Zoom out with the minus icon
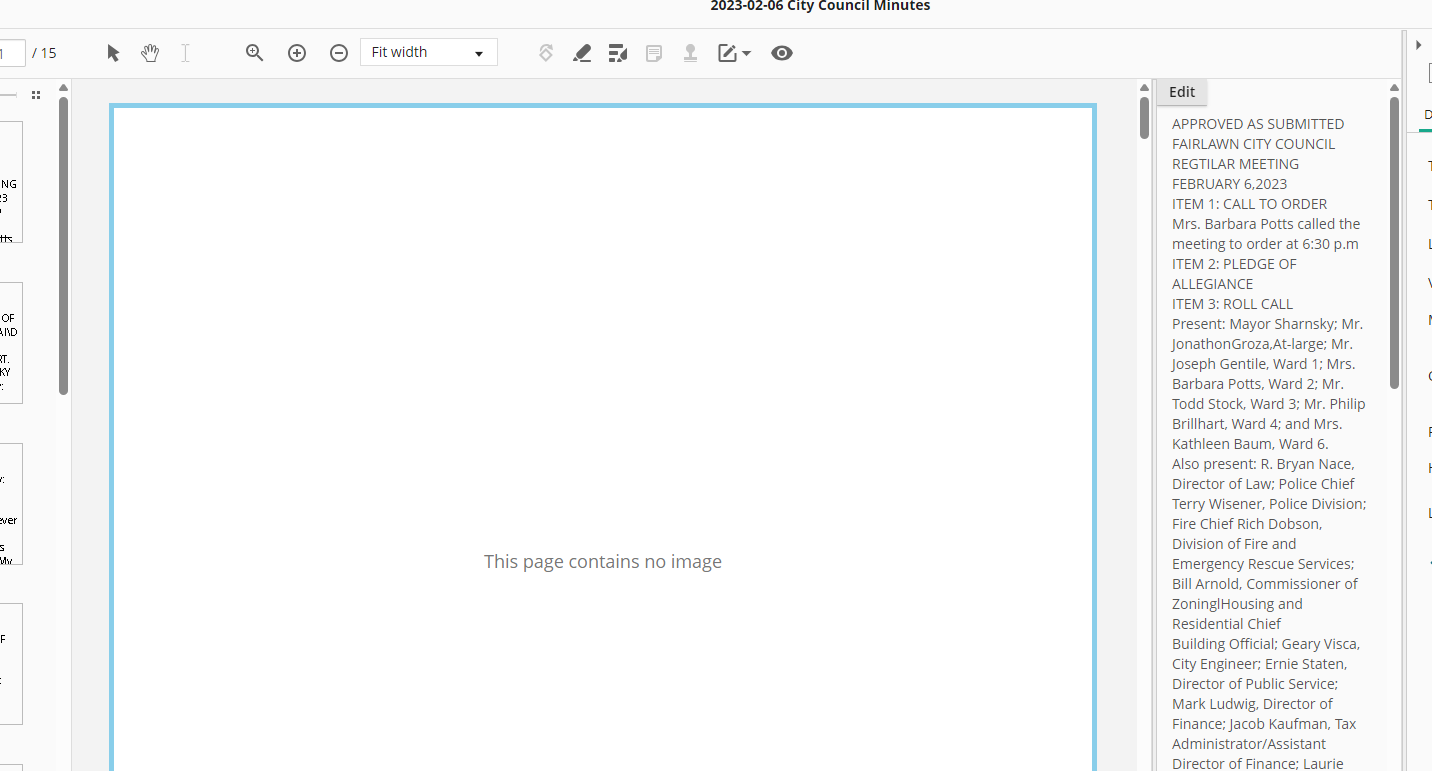 click(x=339, y=53)
